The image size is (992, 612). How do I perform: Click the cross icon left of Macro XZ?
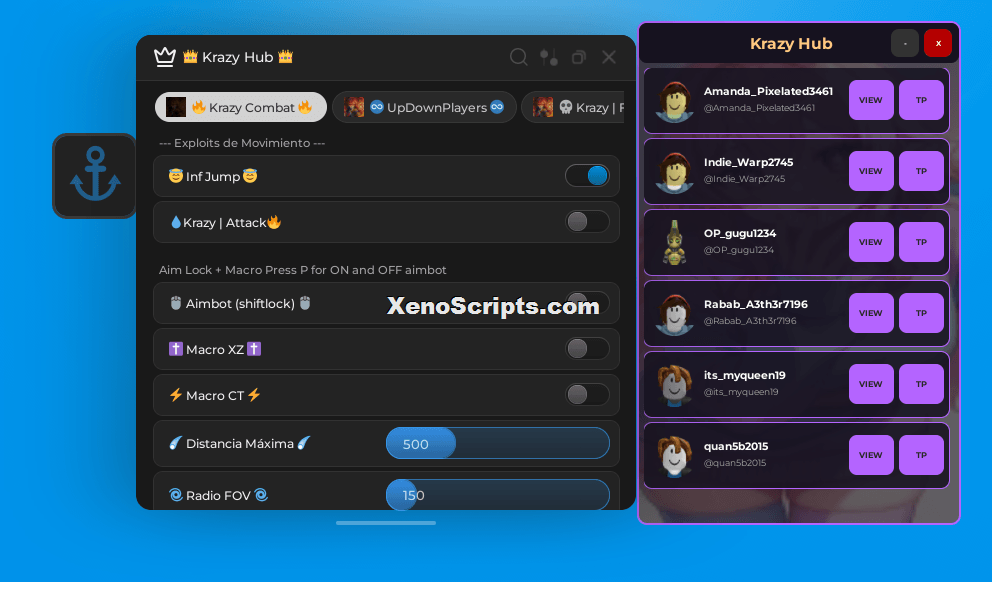176,349
